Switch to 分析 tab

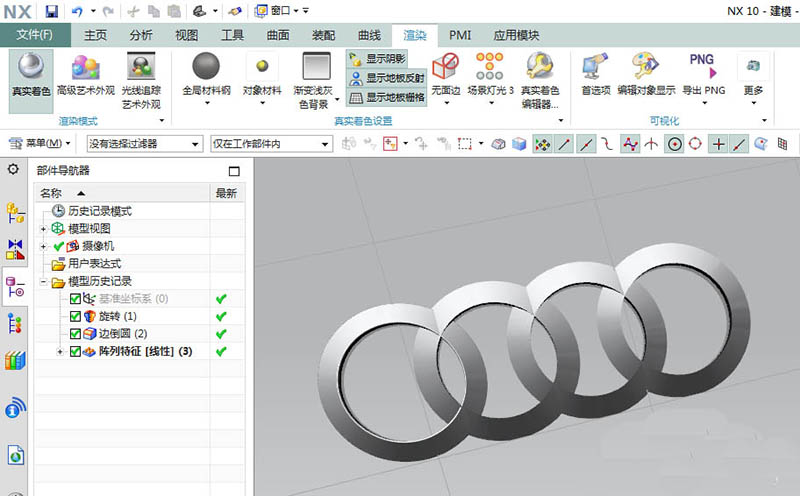pos(141,35)
